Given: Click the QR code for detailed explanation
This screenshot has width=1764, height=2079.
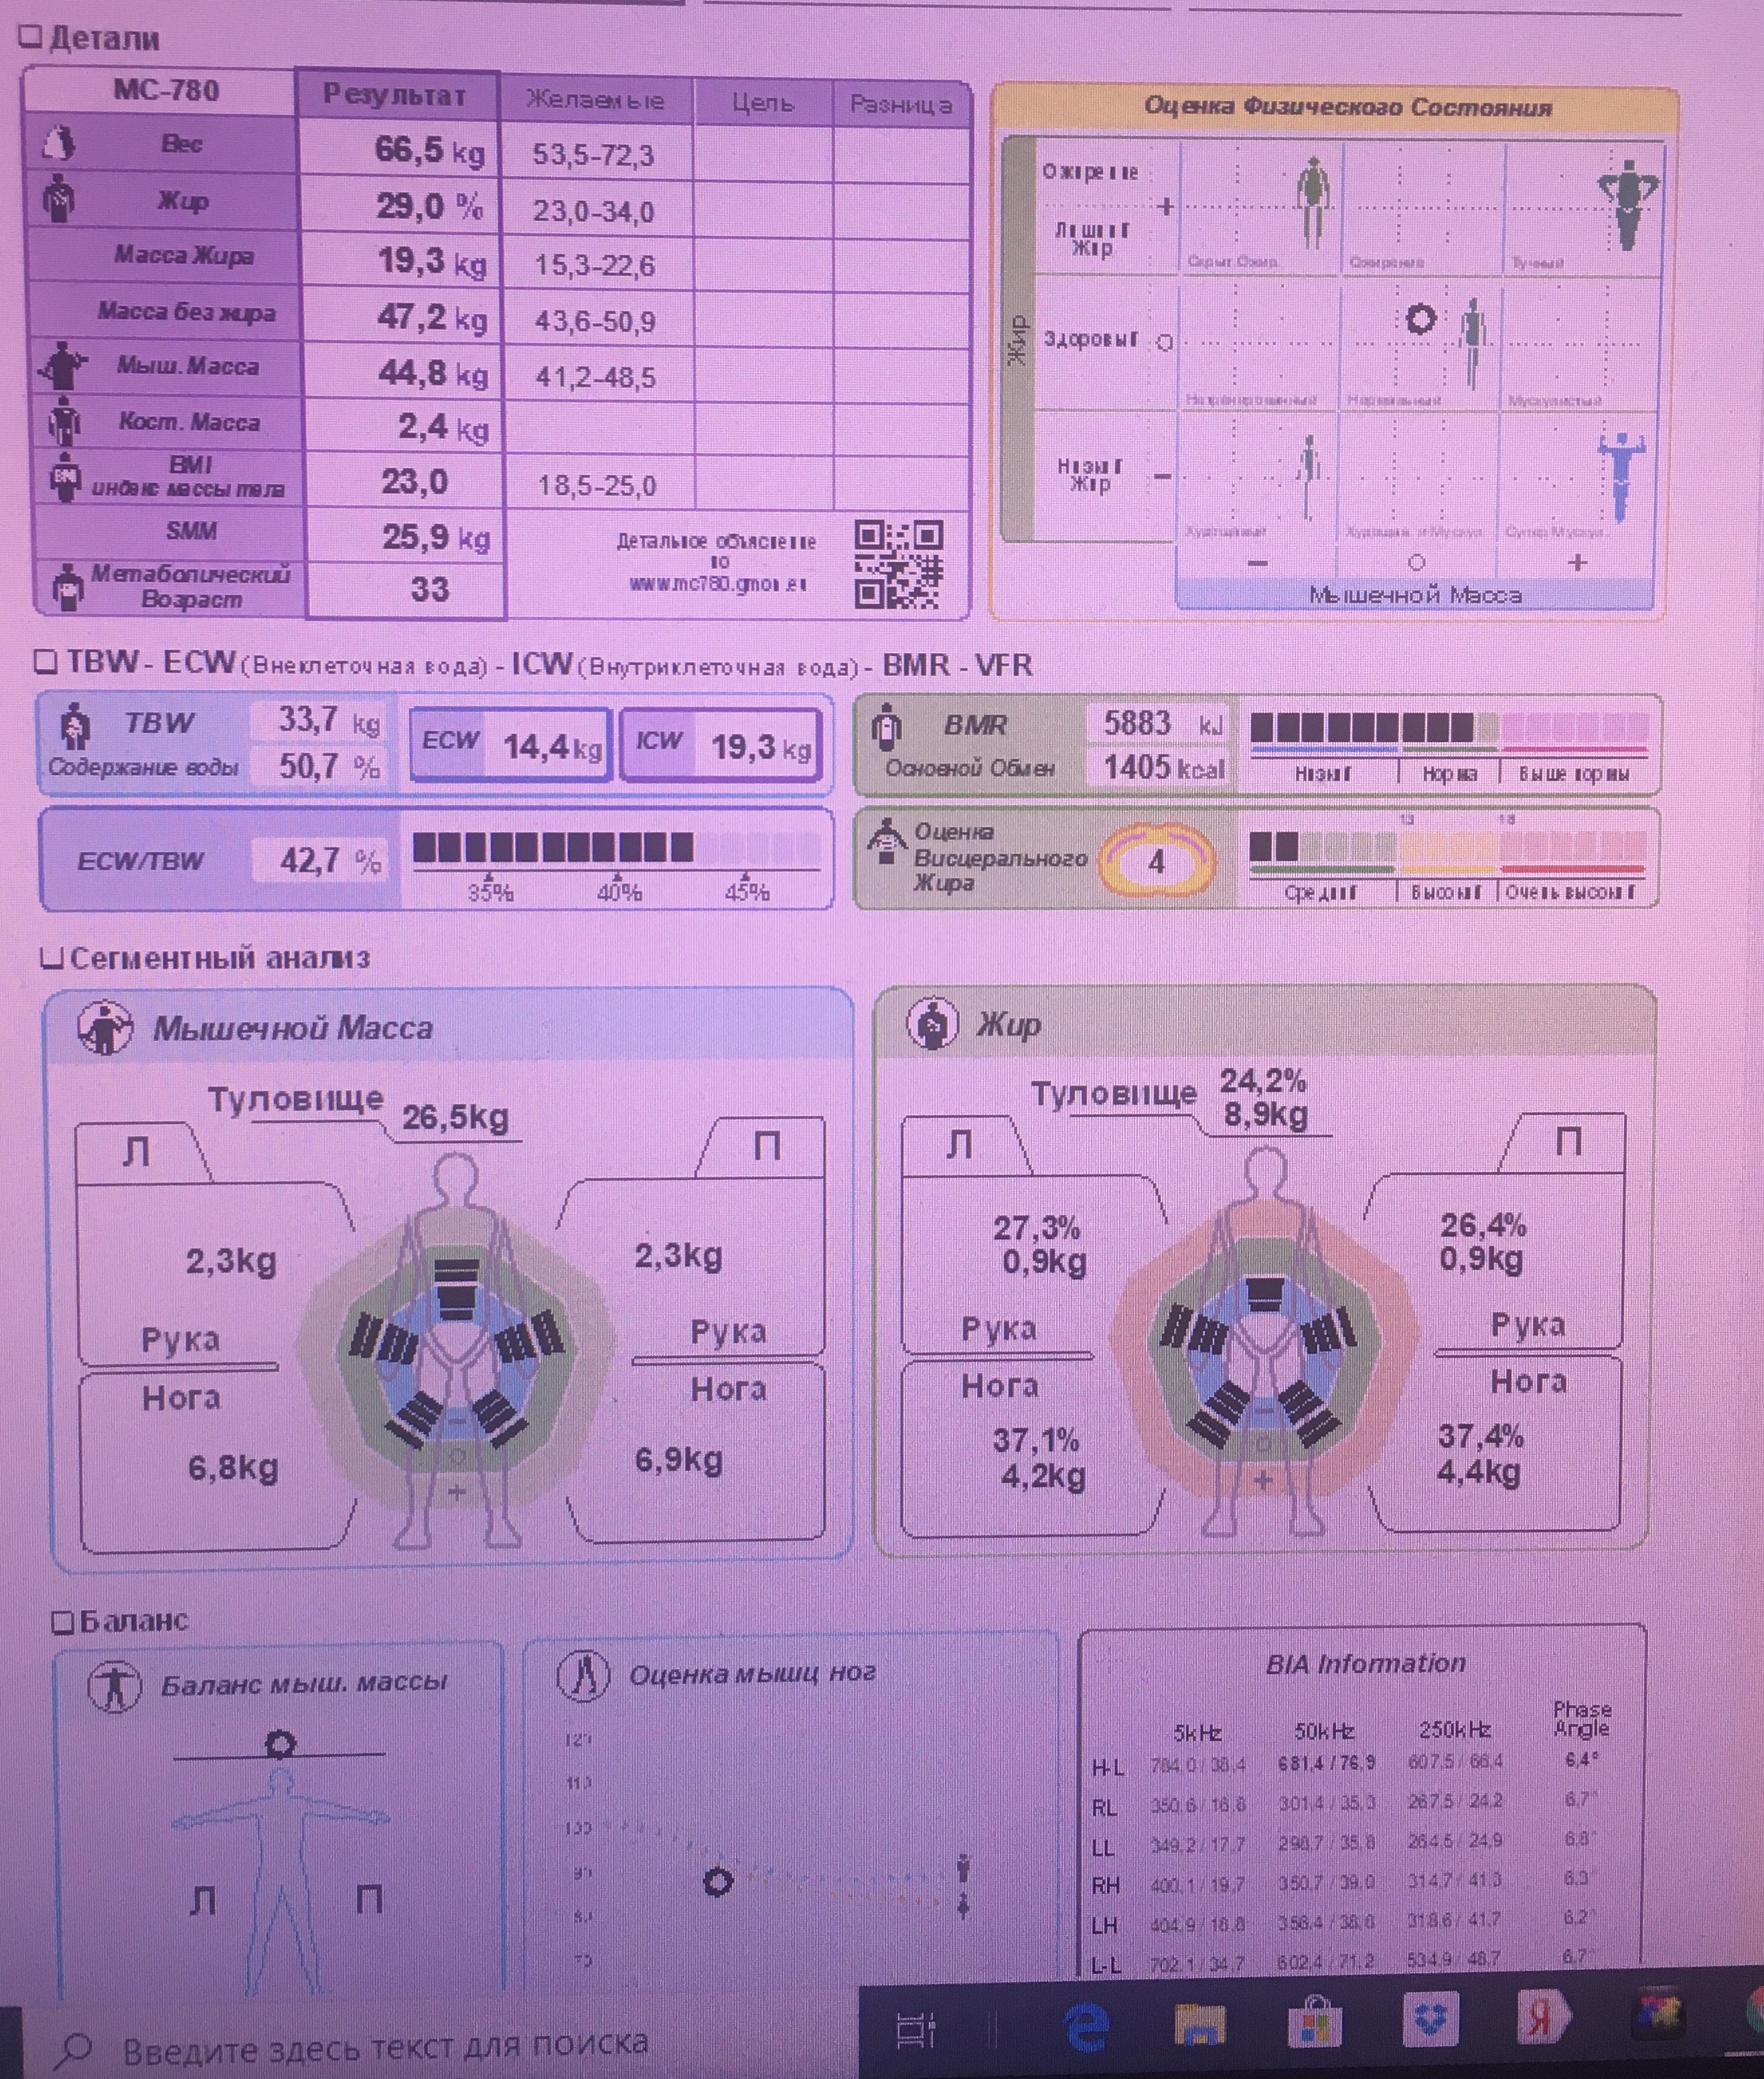Looking at the screenshot, I should 898,564.
